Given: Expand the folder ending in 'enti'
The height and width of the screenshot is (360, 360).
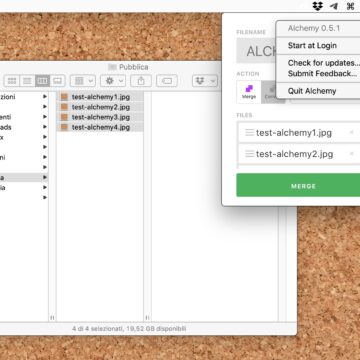Looking at the screenshot, I should tap(45, 117).
